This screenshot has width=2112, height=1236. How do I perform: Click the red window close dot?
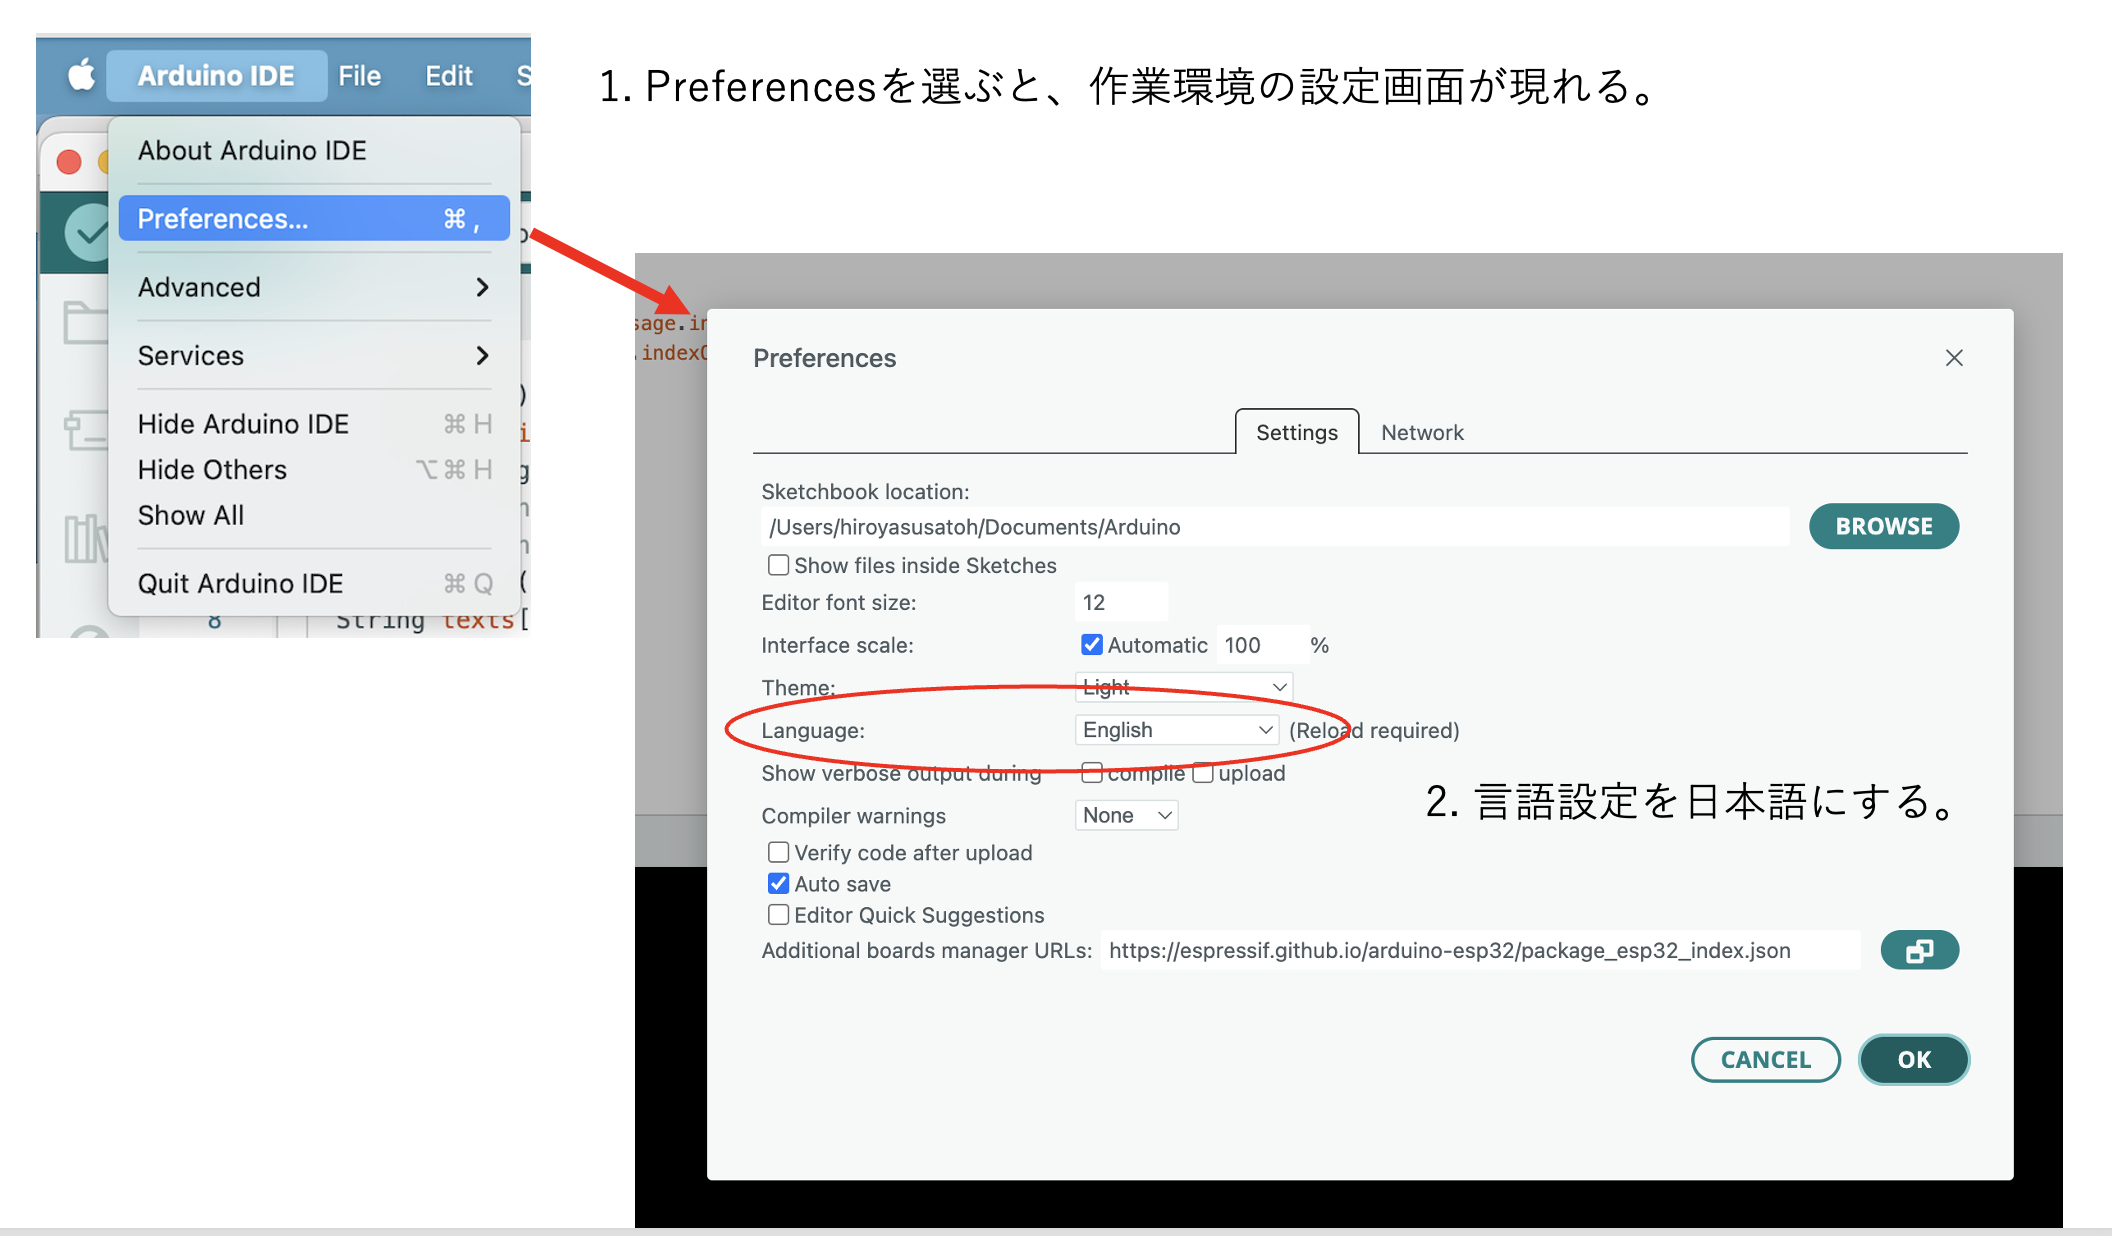tap(69, 162)
